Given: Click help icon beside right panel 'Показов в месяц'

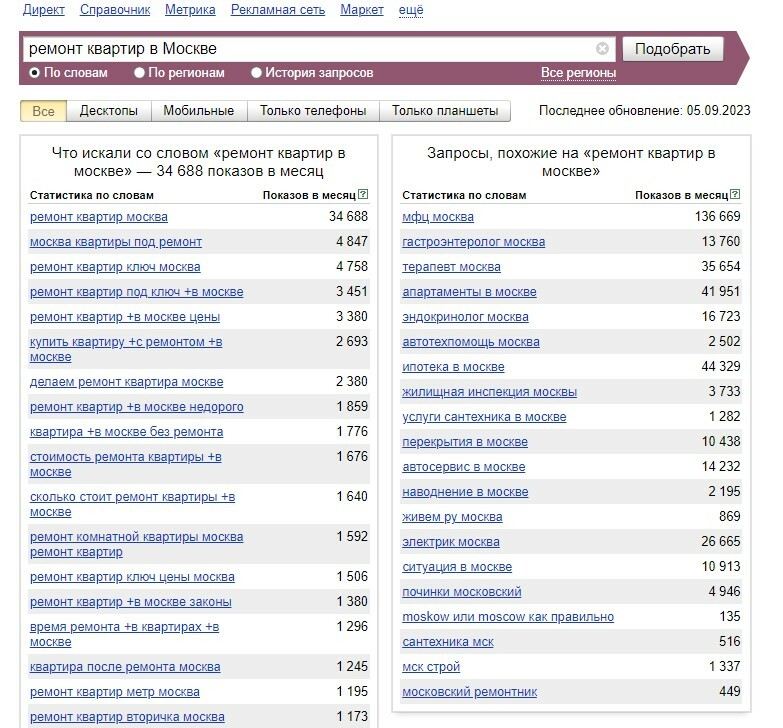Looking at the screenshot, I should coord(735,195).
